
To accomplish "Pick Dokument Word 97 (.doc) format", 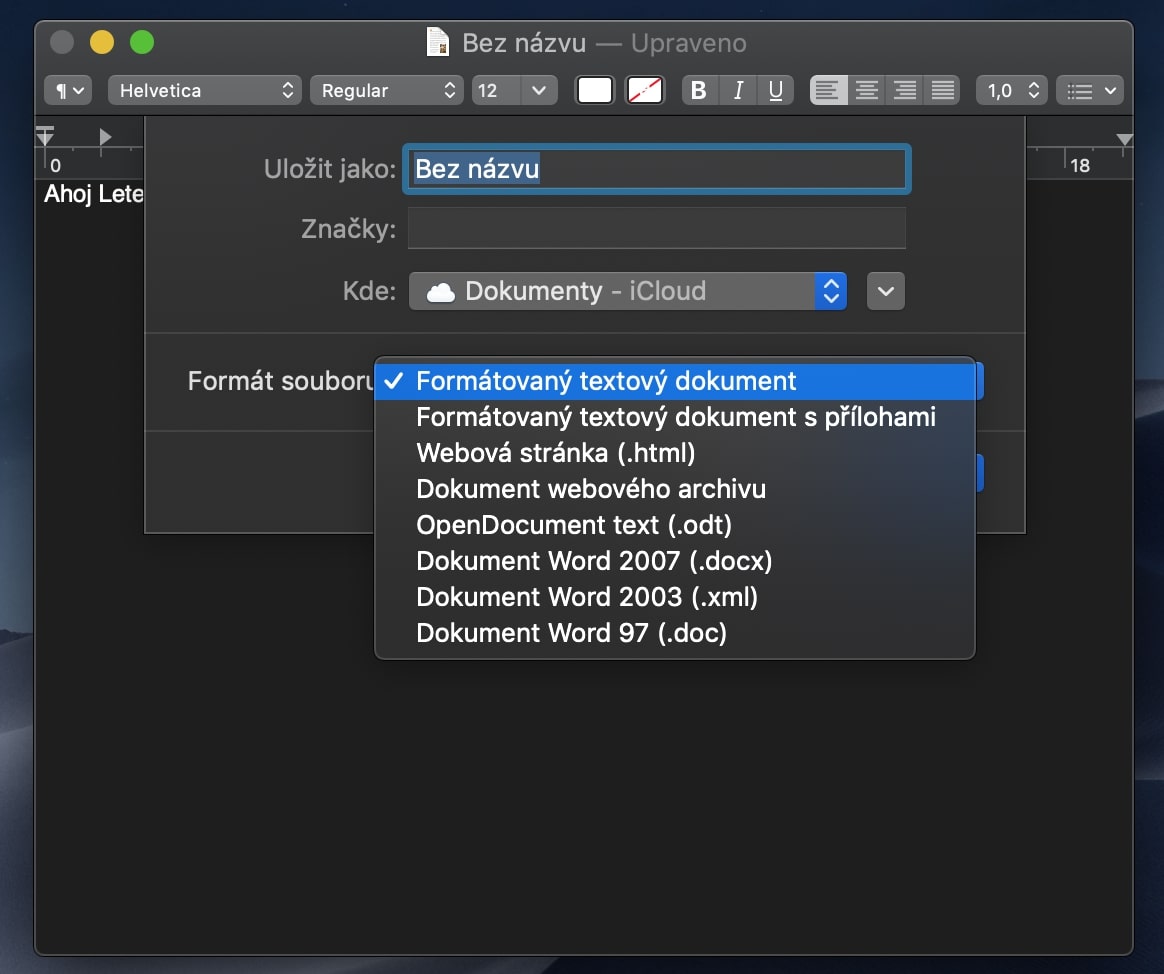I will (x=571, y=633).
